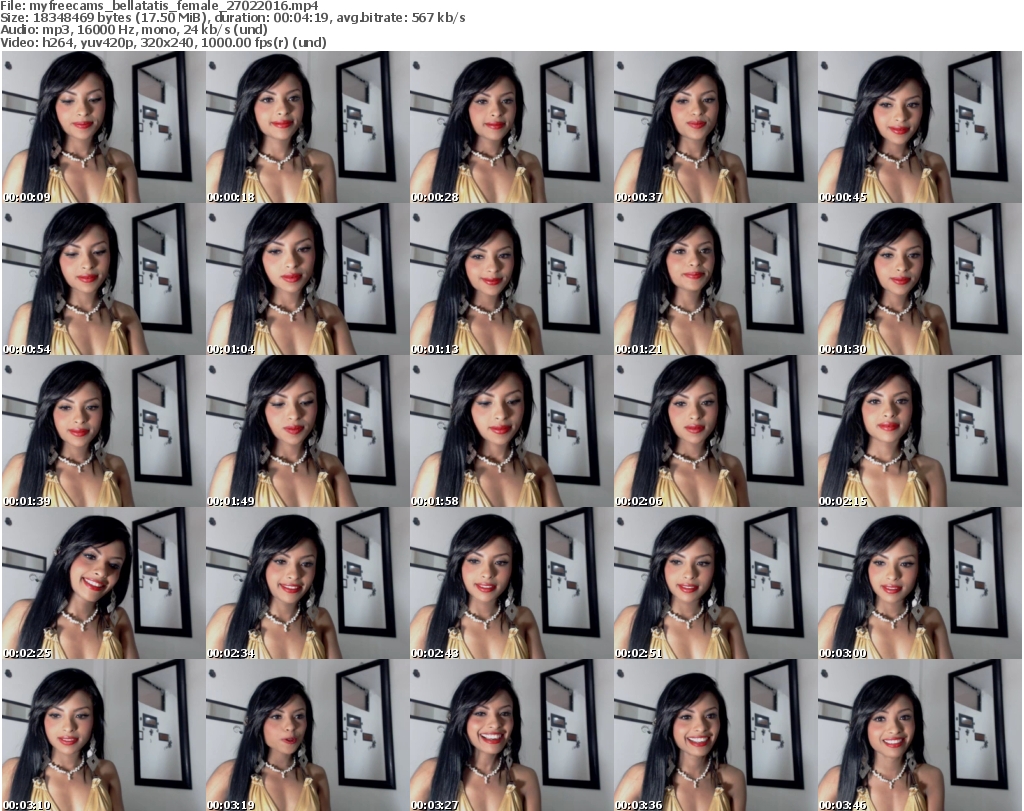Click the thumbnail frame at 00:00:09
The height and width of the screenshot is (811, 1024).
[103, 127]
